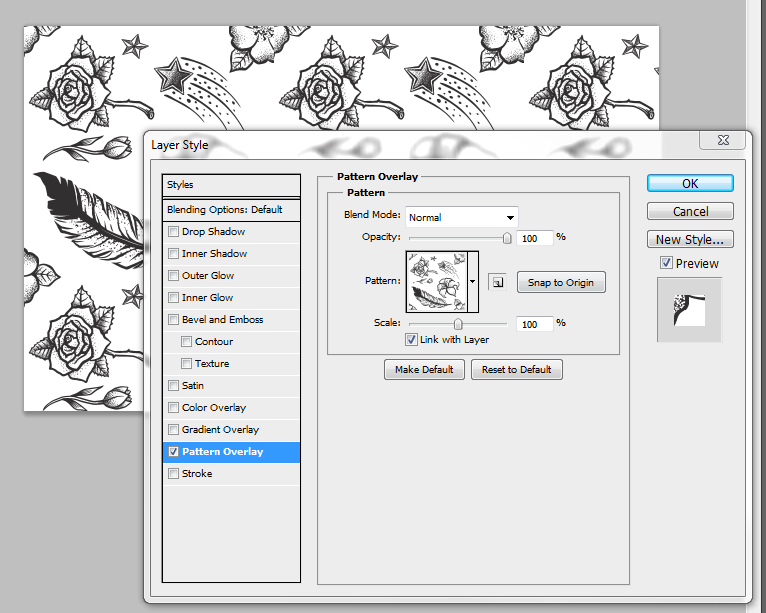Close the Layer Style dialog

723,140
